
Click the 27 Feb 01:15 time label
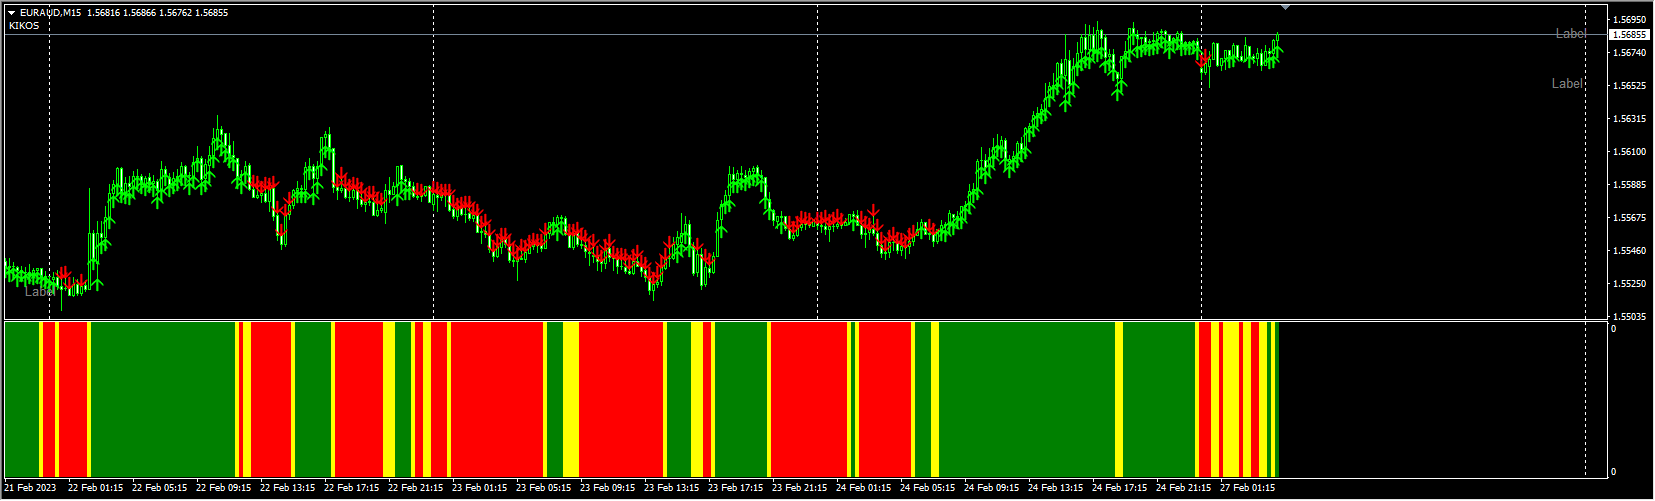click(x=1247, y=489)
